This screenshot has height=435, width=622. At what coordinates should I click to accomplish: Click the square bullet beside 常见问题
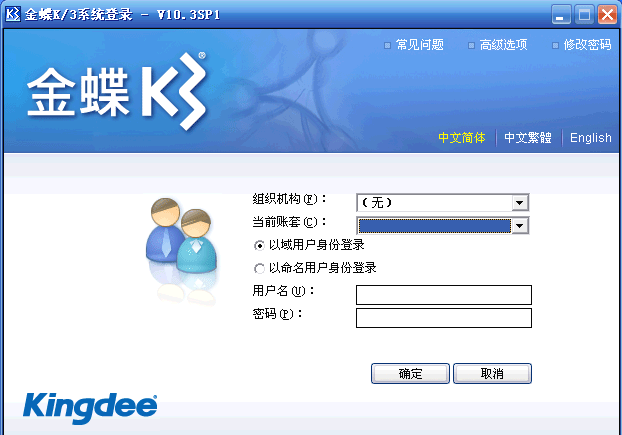(x=388, y=46)
